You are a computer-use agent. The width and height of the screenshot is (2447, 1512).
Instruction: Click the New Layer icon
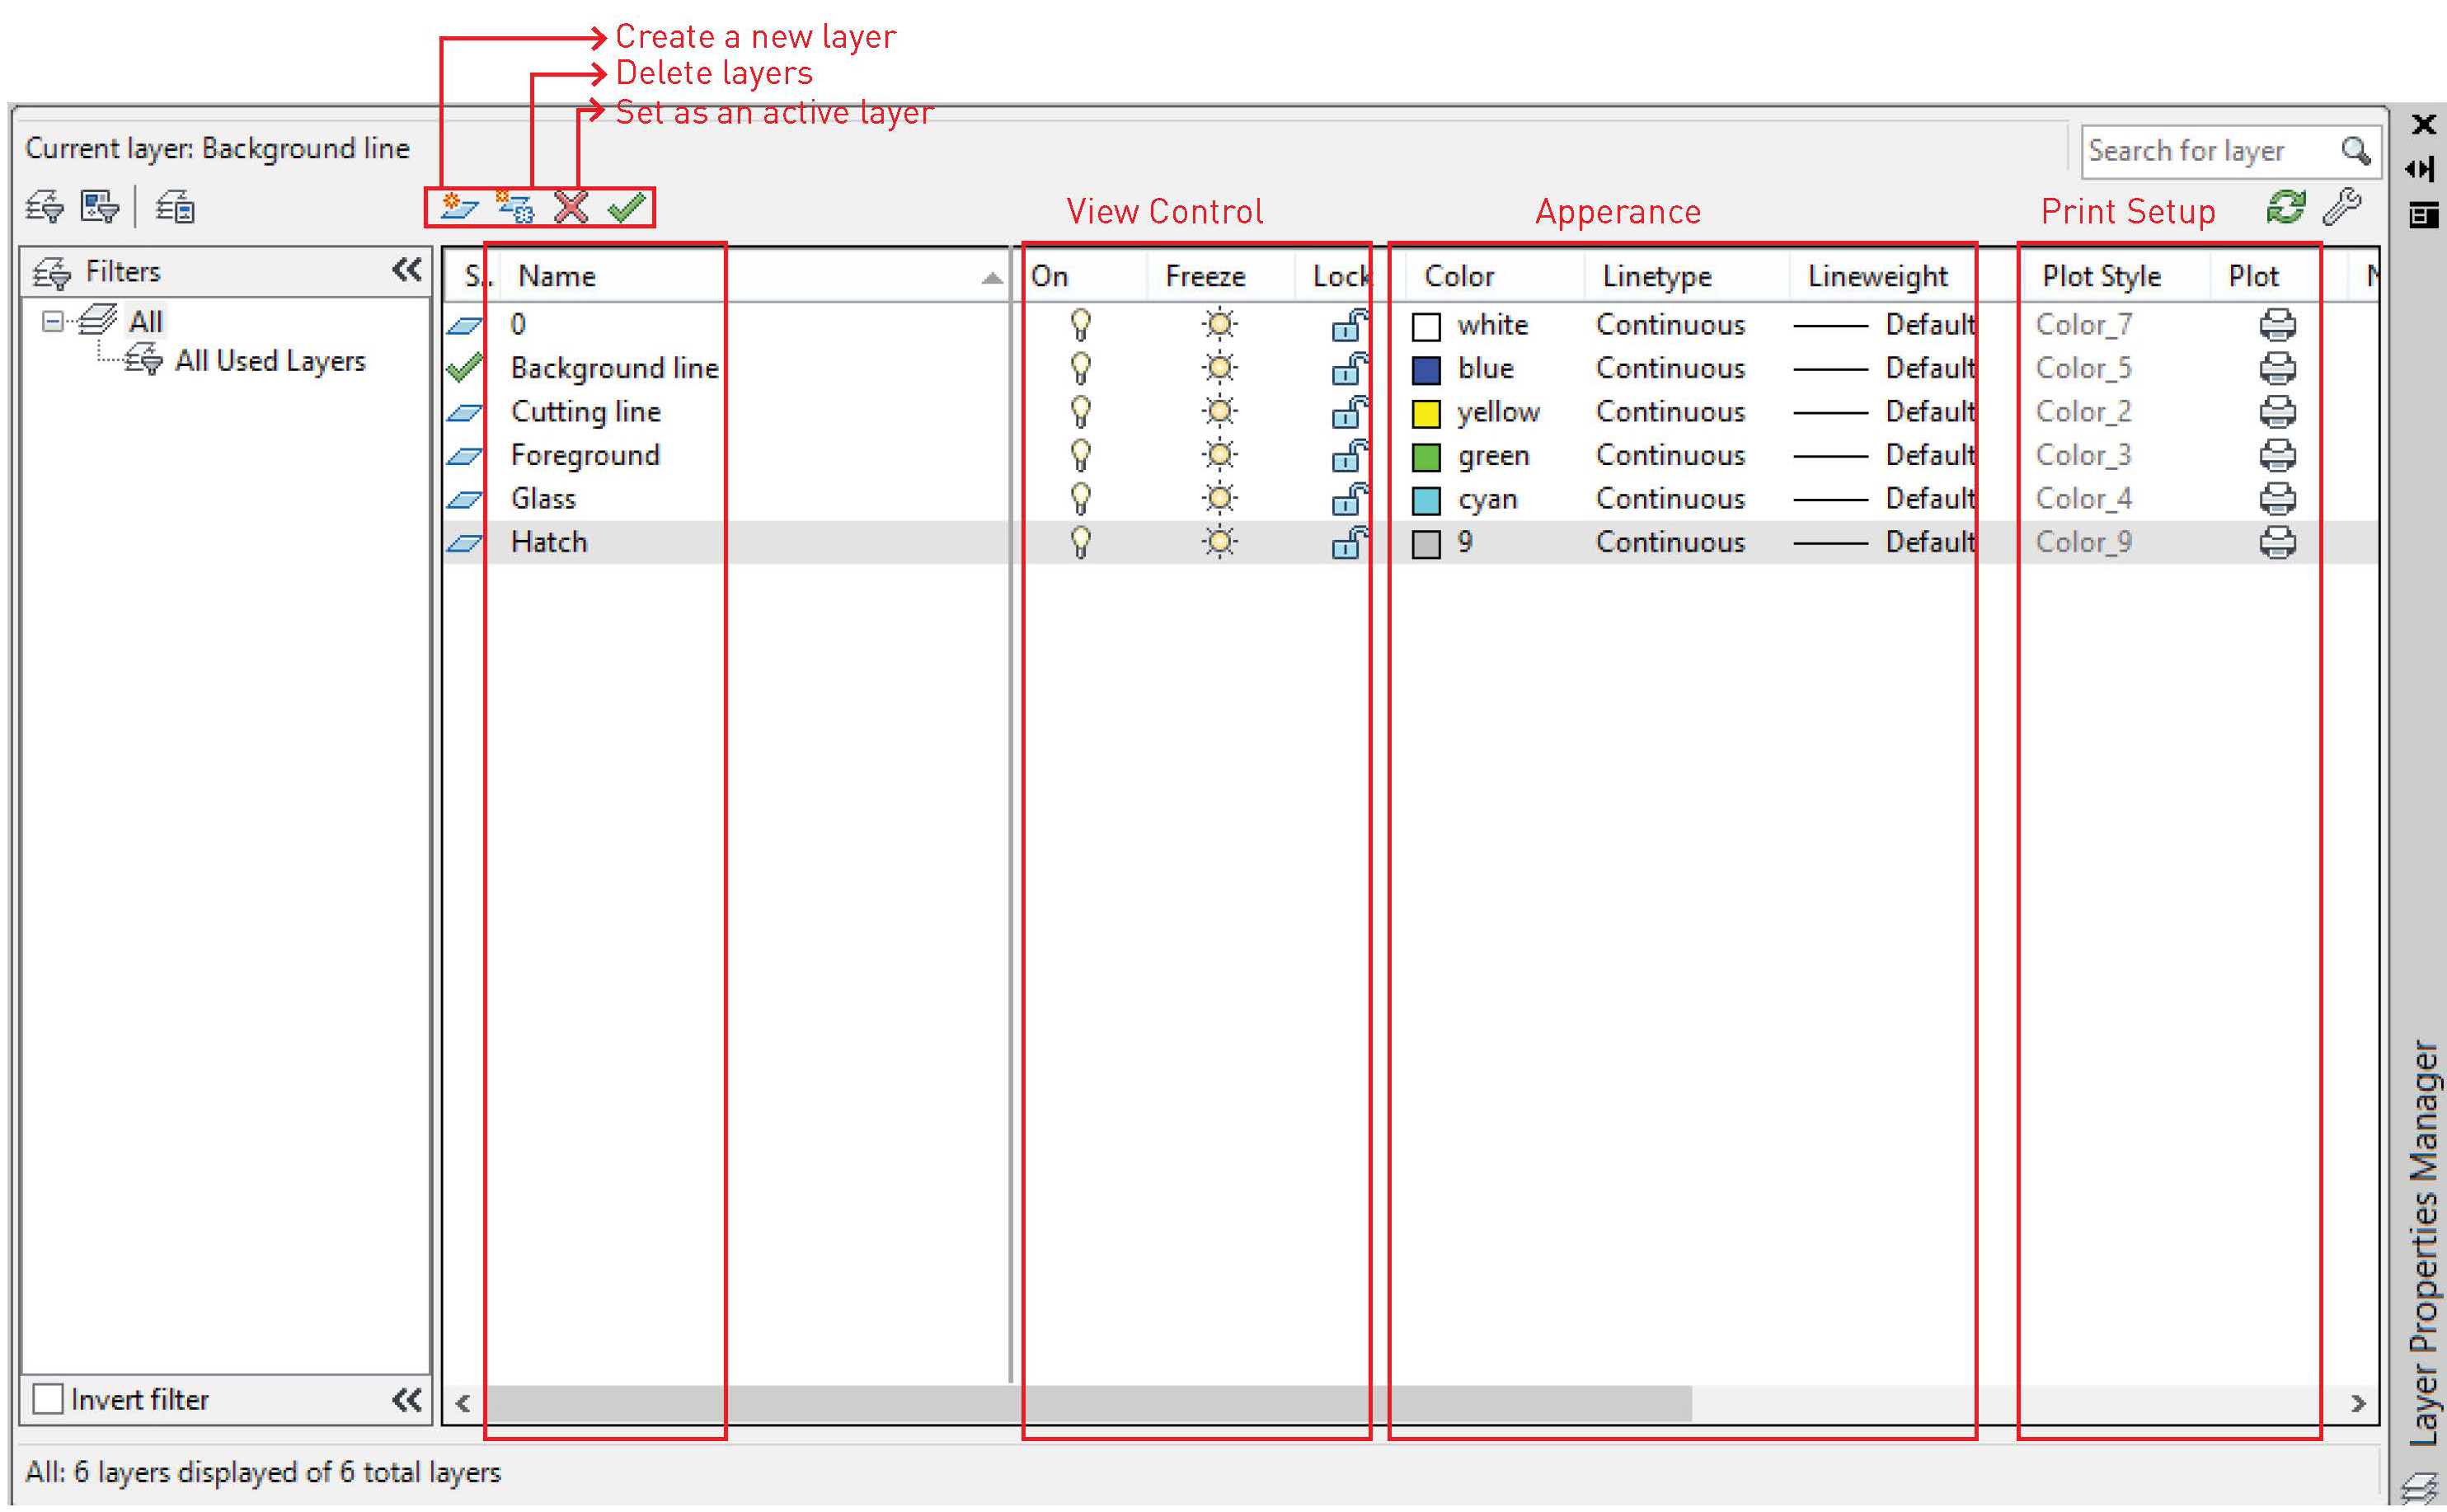coord(459,207)
